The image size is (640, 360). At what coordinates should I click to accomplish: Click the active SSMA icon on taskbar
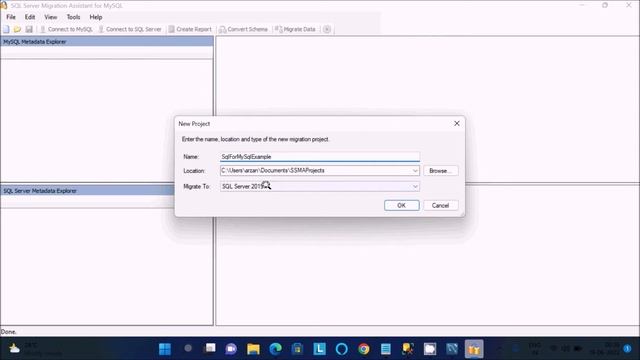tap(474, 349)
